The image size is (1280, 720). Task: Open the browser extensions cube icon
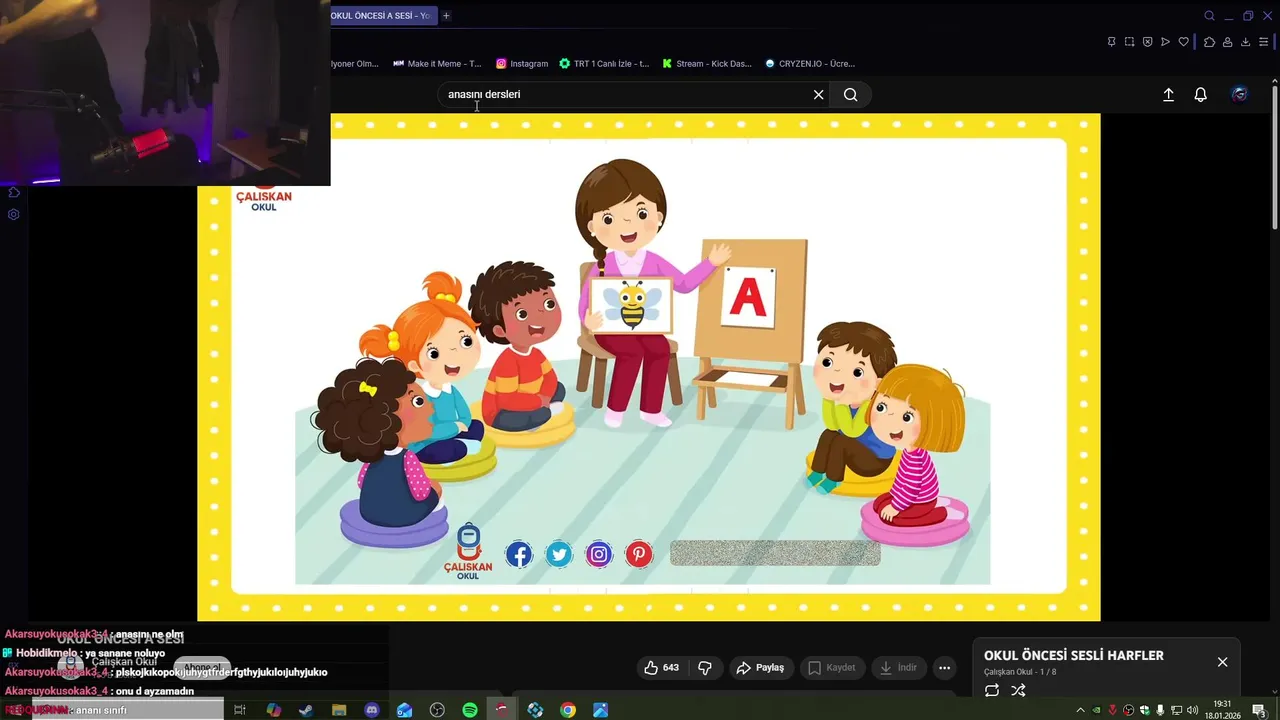(1209, 41)
